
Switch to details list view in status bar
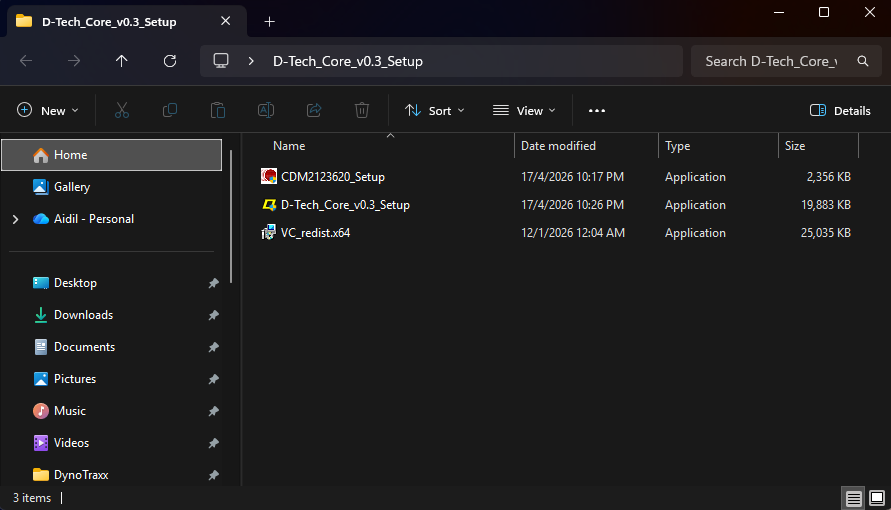click(x=853, y=498)
